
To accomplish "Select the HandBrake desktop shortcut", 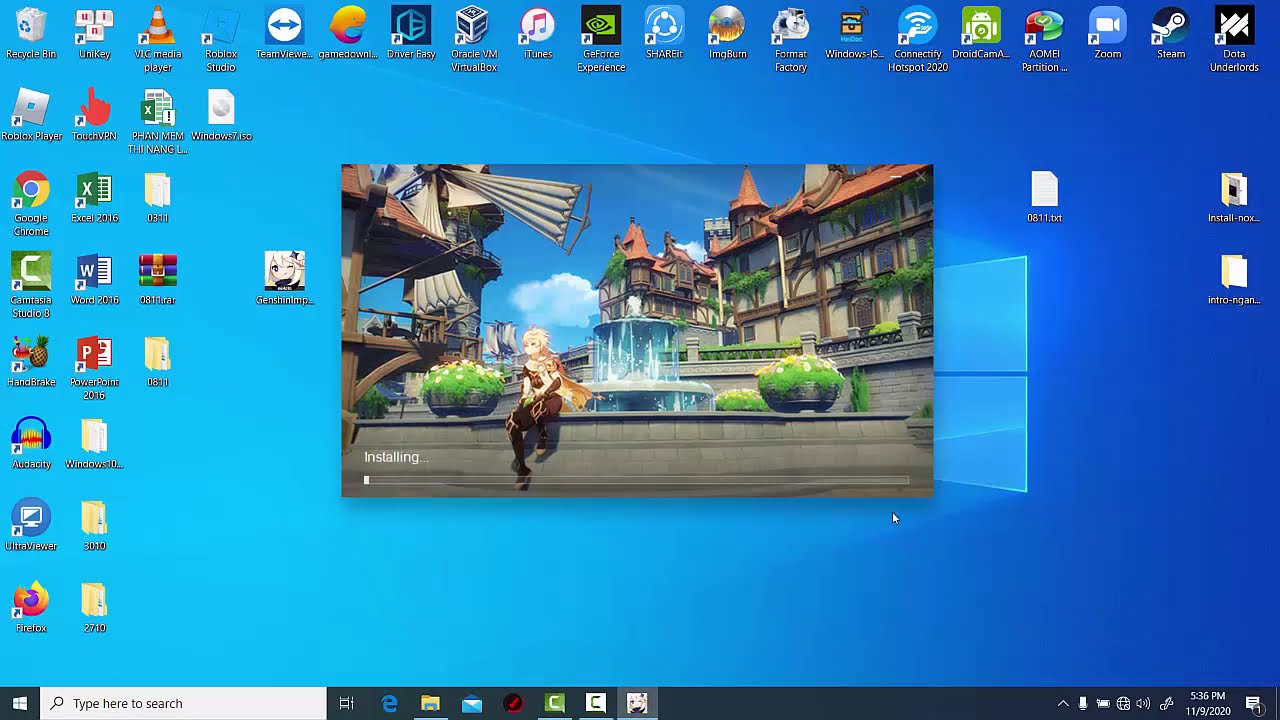I will pos(31,361).
